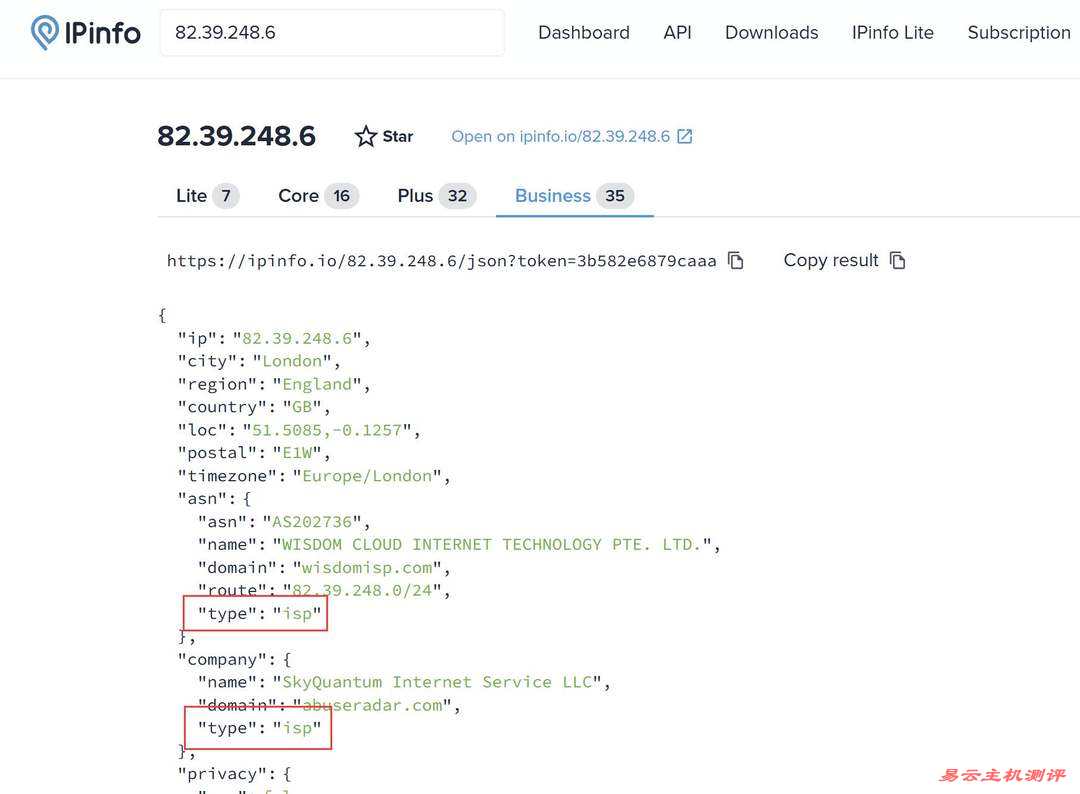Switch to the Plus tab

click(435, 196)
